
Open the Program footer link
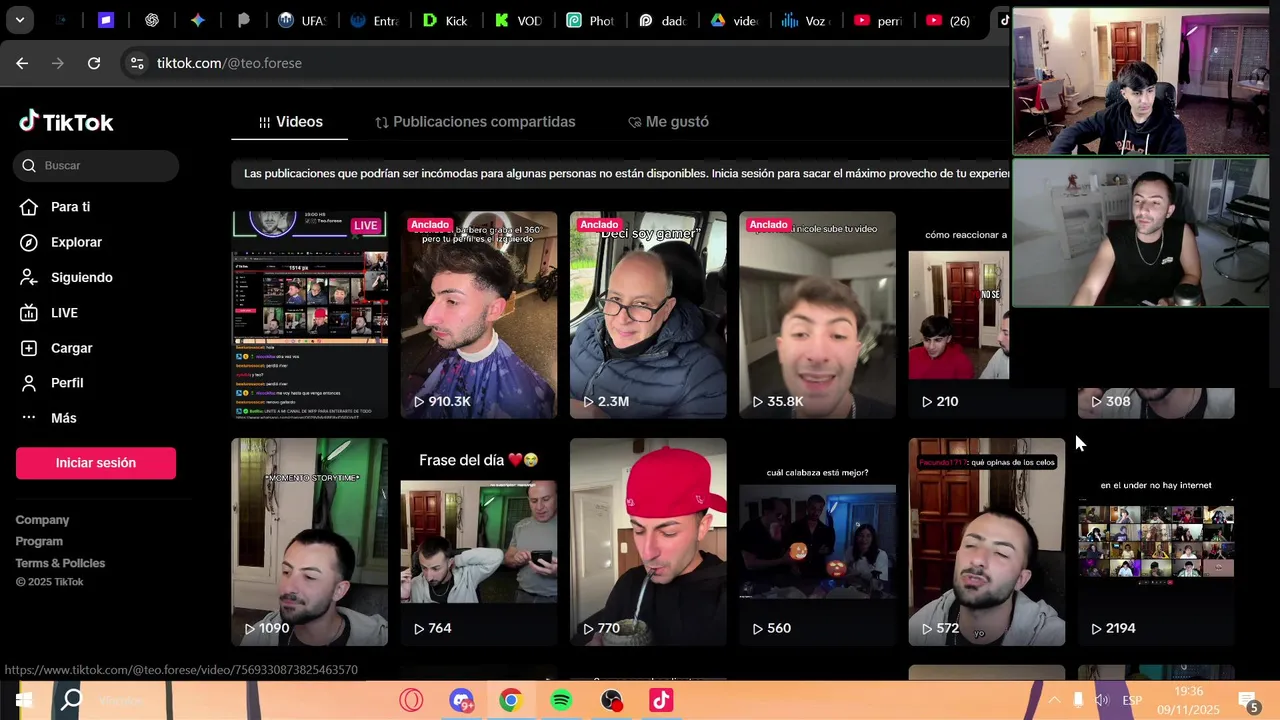point(39,541)
